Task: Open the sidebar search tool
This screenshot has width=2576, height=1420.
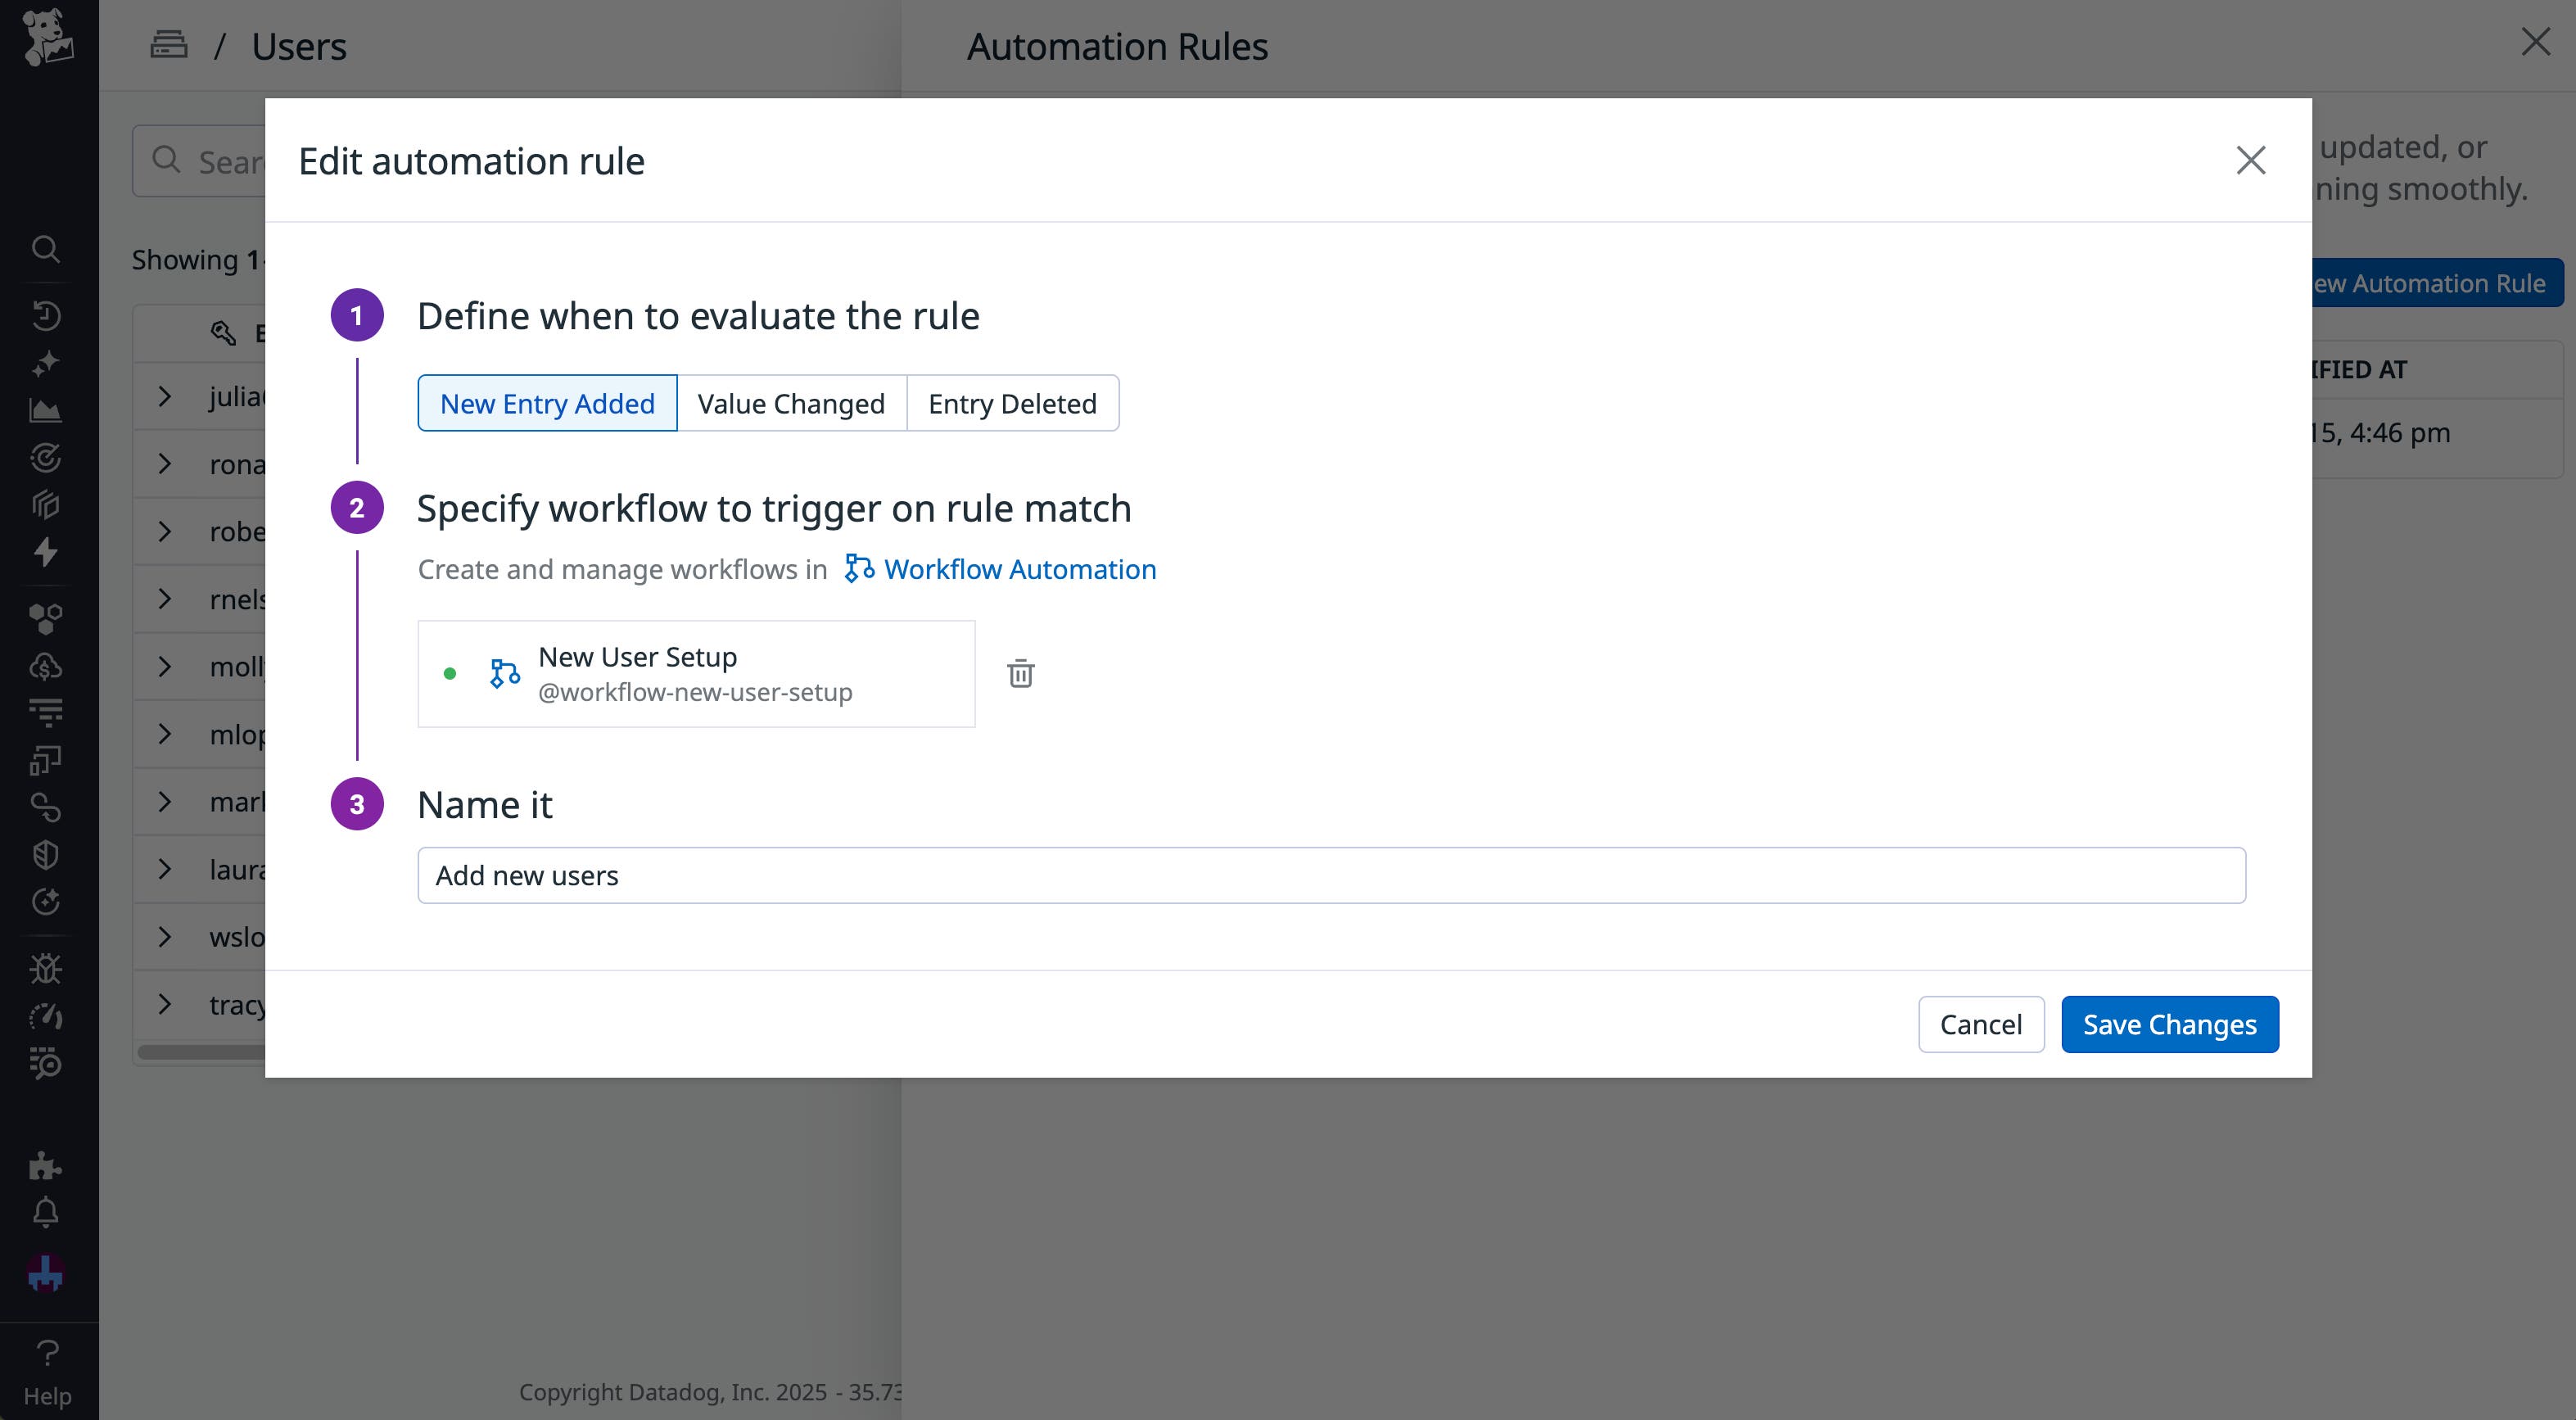Action: (x=46, y=250)
